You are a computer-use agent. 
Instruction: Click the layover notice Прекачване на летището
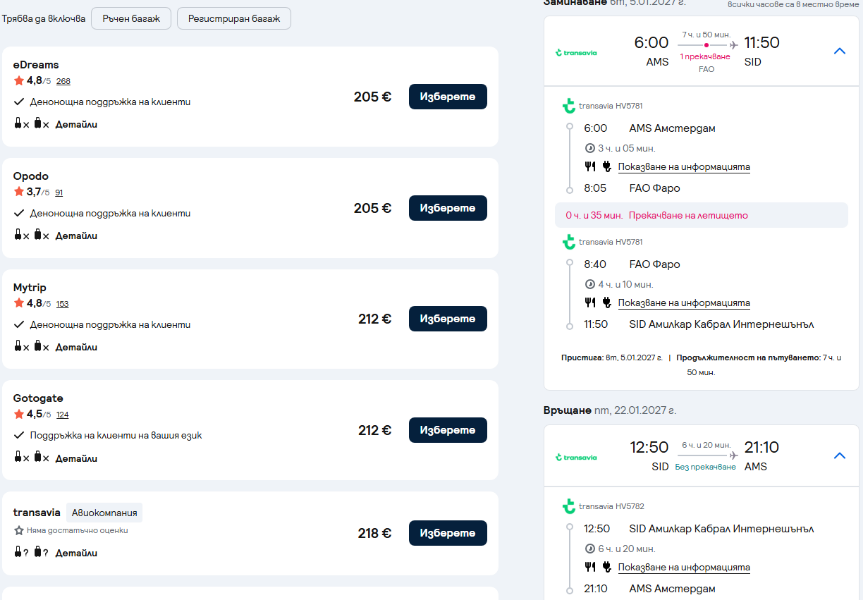[x=688, y=215]
